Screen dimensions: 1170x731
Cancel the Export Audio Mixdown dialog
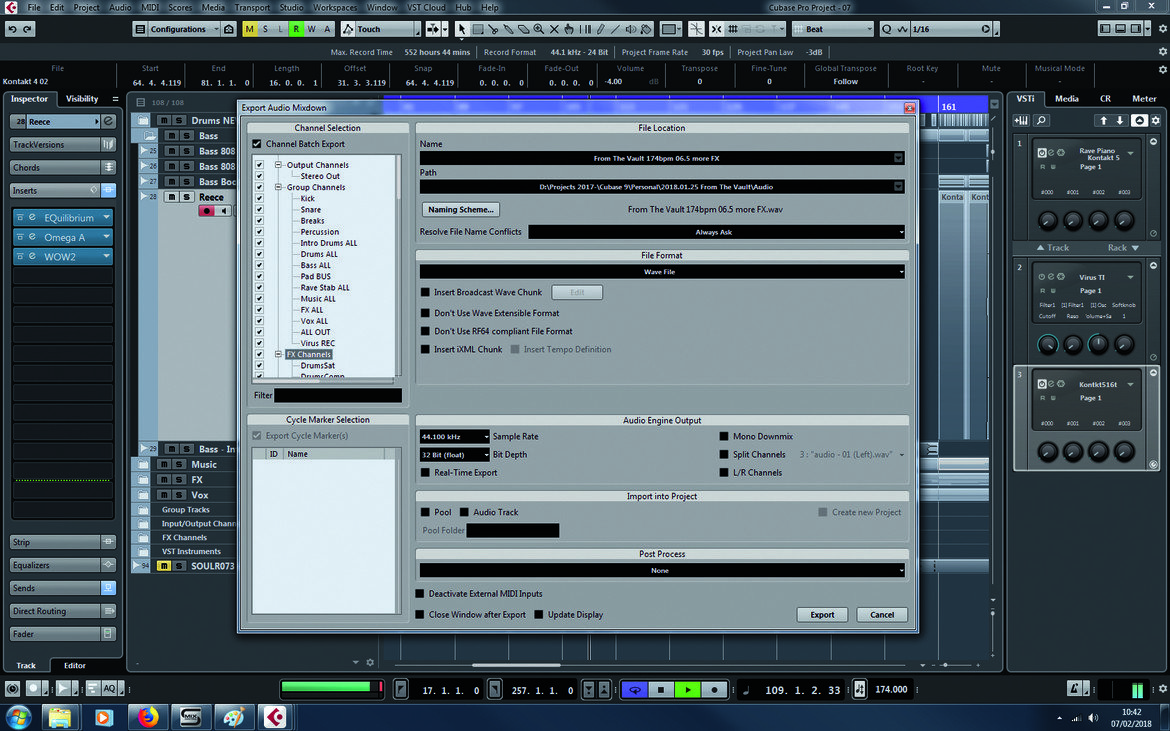[x=882, y=615]
